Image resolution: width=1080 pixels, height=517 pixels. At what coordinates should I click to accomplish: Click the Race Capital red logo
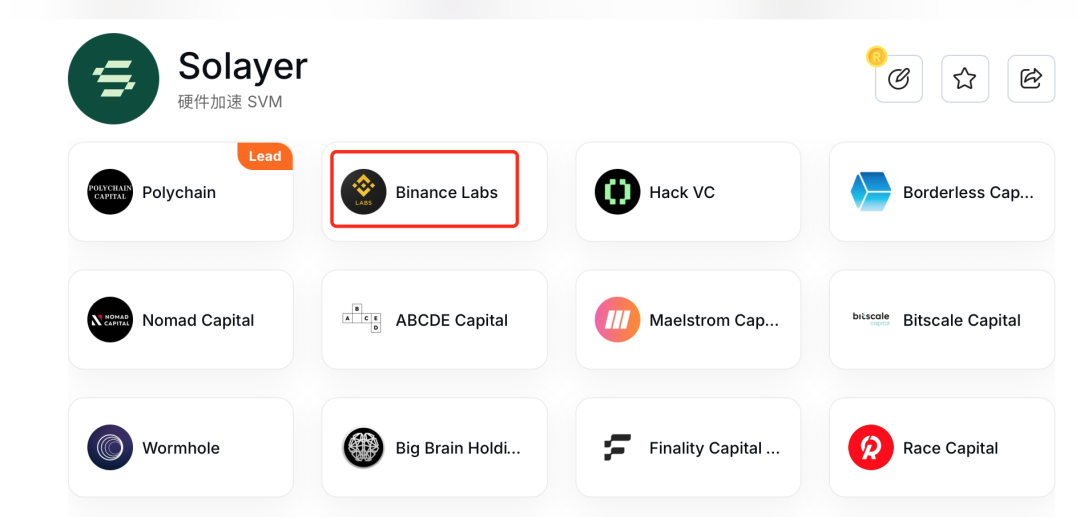871,448
